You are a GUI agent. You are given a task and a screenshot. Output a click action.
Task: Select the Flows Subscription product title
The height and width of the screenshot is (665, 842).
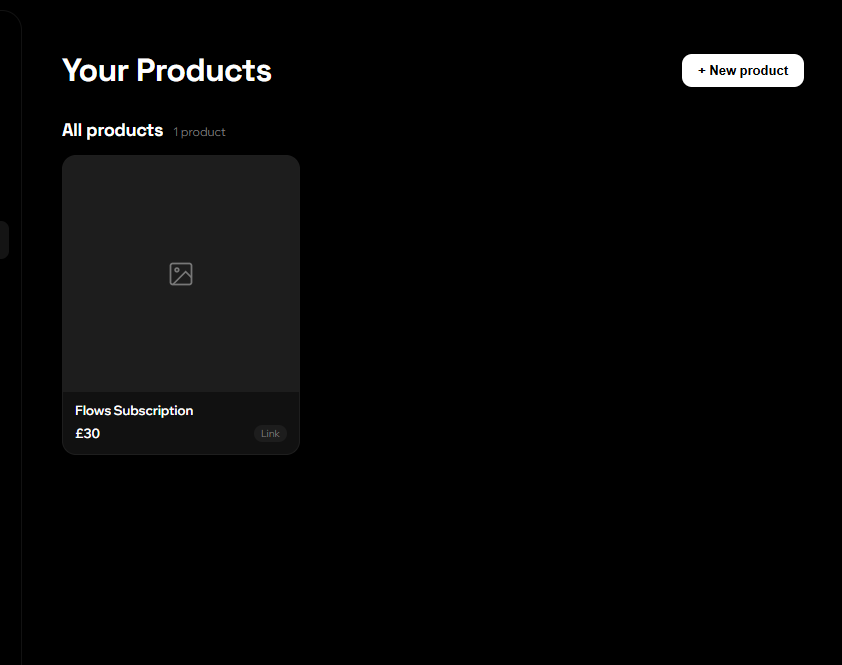(134, 410)
